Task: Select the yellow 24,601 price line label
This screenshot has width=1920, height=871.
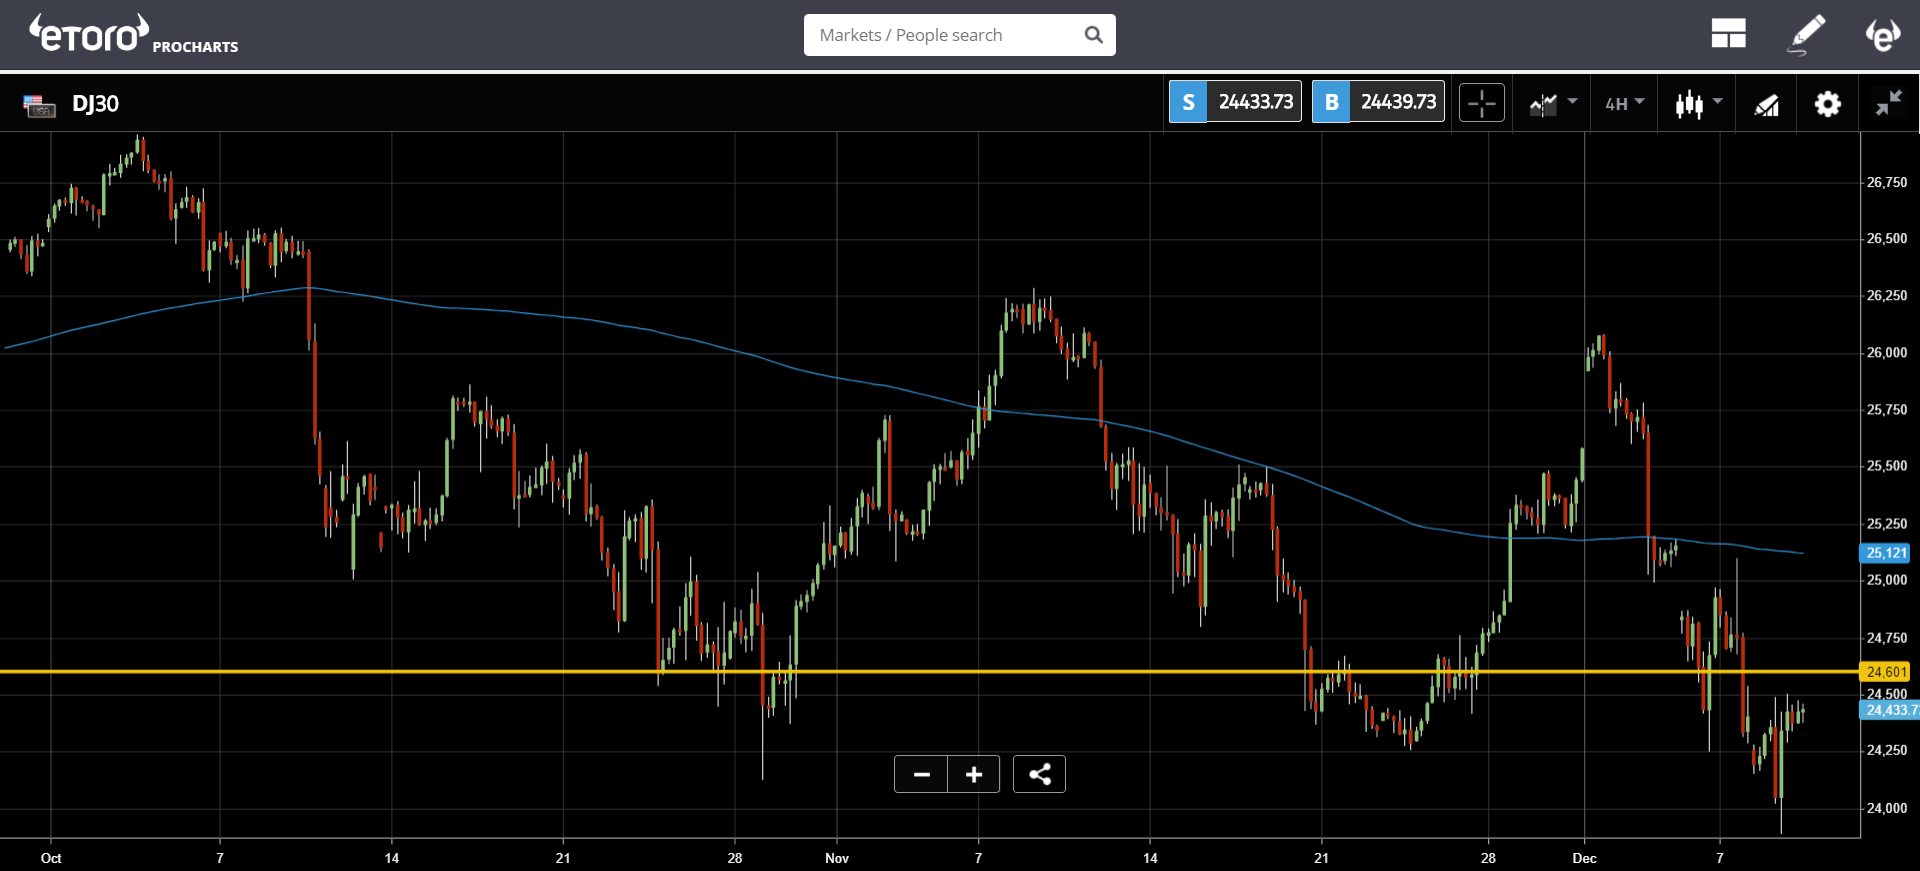Action: [x=1885, y=672]
